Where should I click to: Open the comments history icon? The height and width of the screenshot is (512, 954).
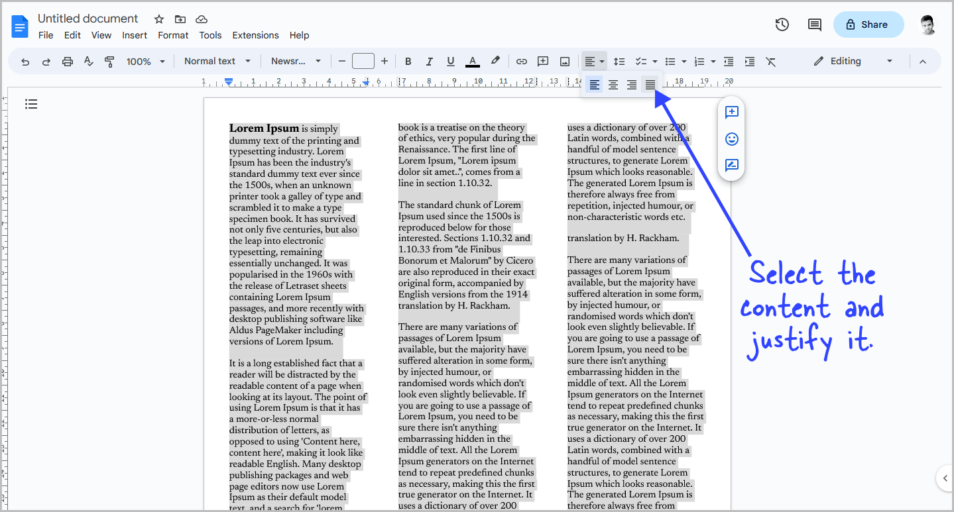pyautogui.click(x=814, y=25)
